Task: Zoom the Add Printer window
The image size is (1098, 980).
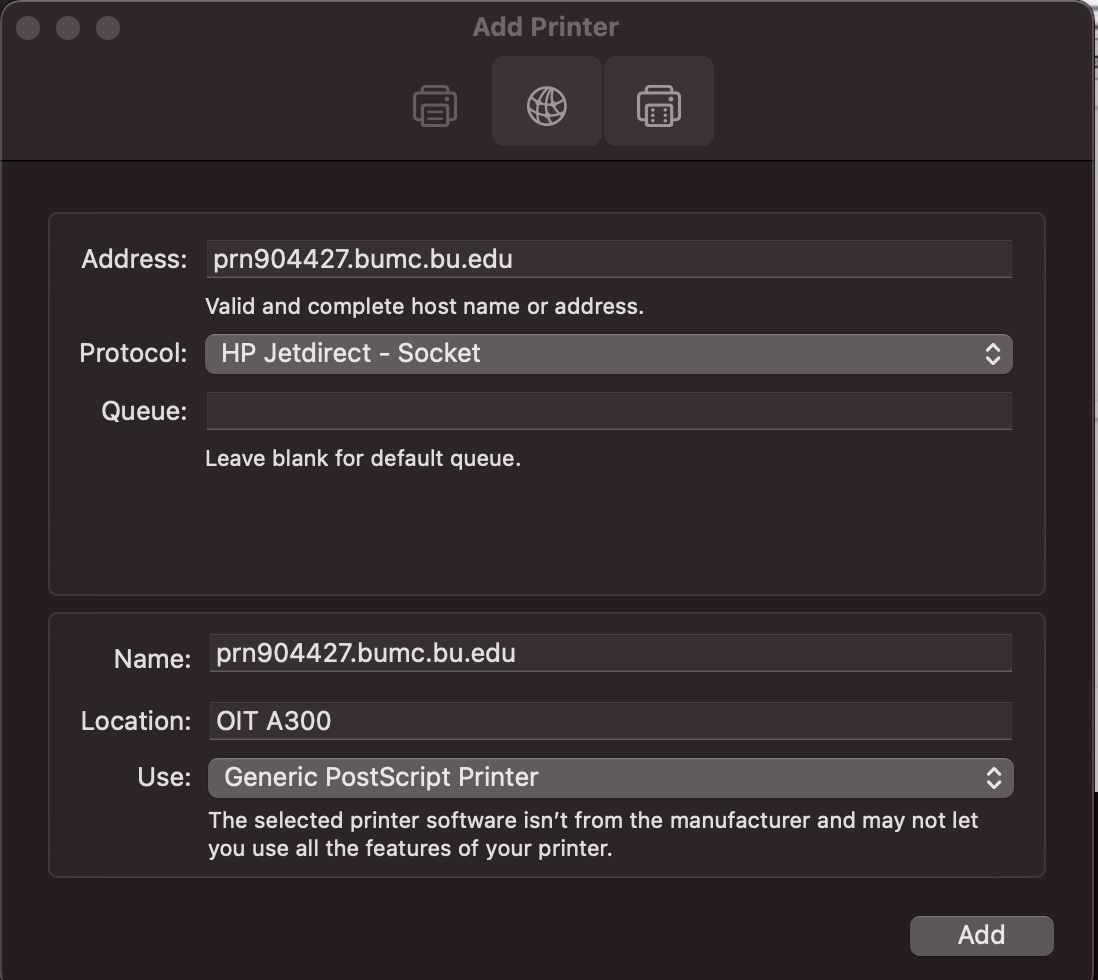Action: point(108,28)
